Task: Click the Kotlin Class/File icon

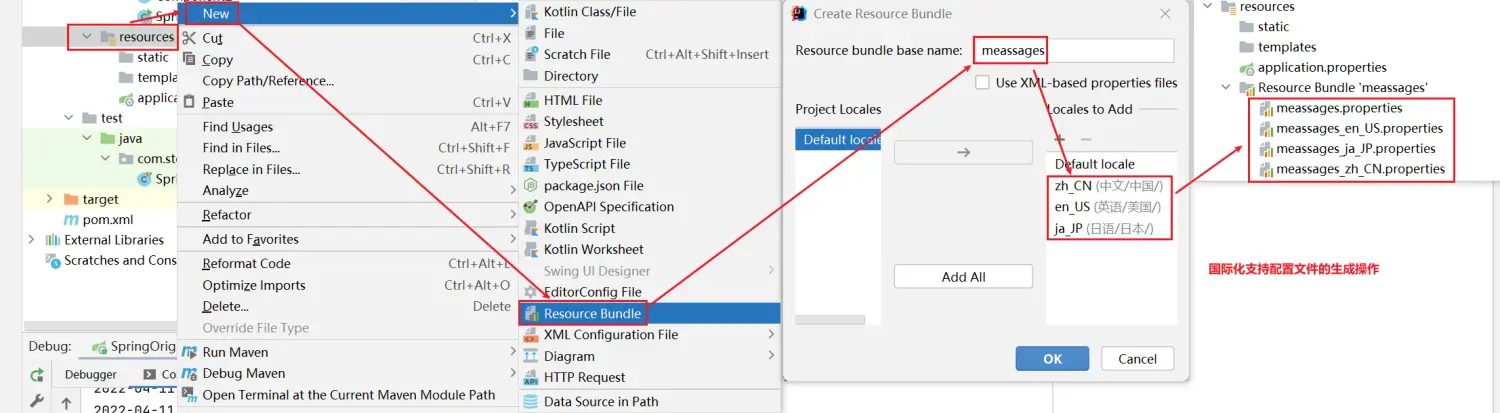Action: tap(531, 12)
